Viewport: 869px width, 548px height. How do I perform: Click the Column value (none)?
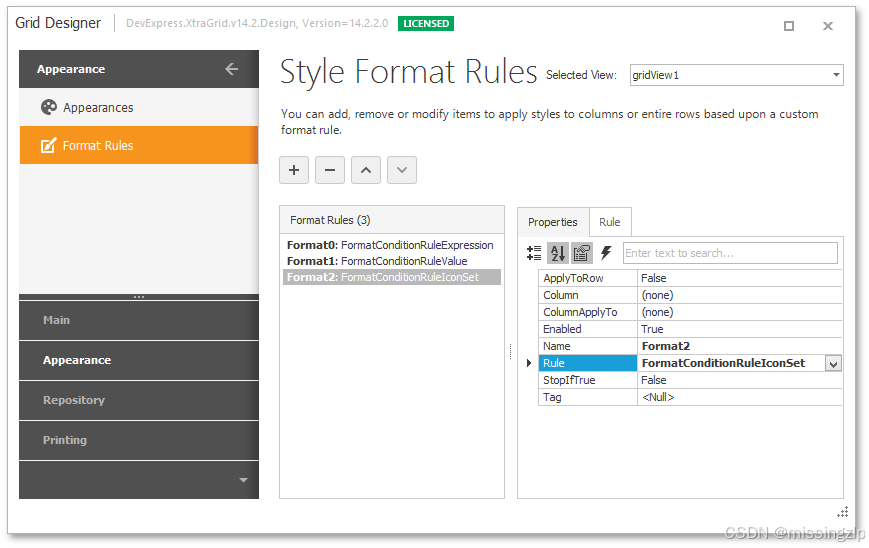[x=657, y=295]
